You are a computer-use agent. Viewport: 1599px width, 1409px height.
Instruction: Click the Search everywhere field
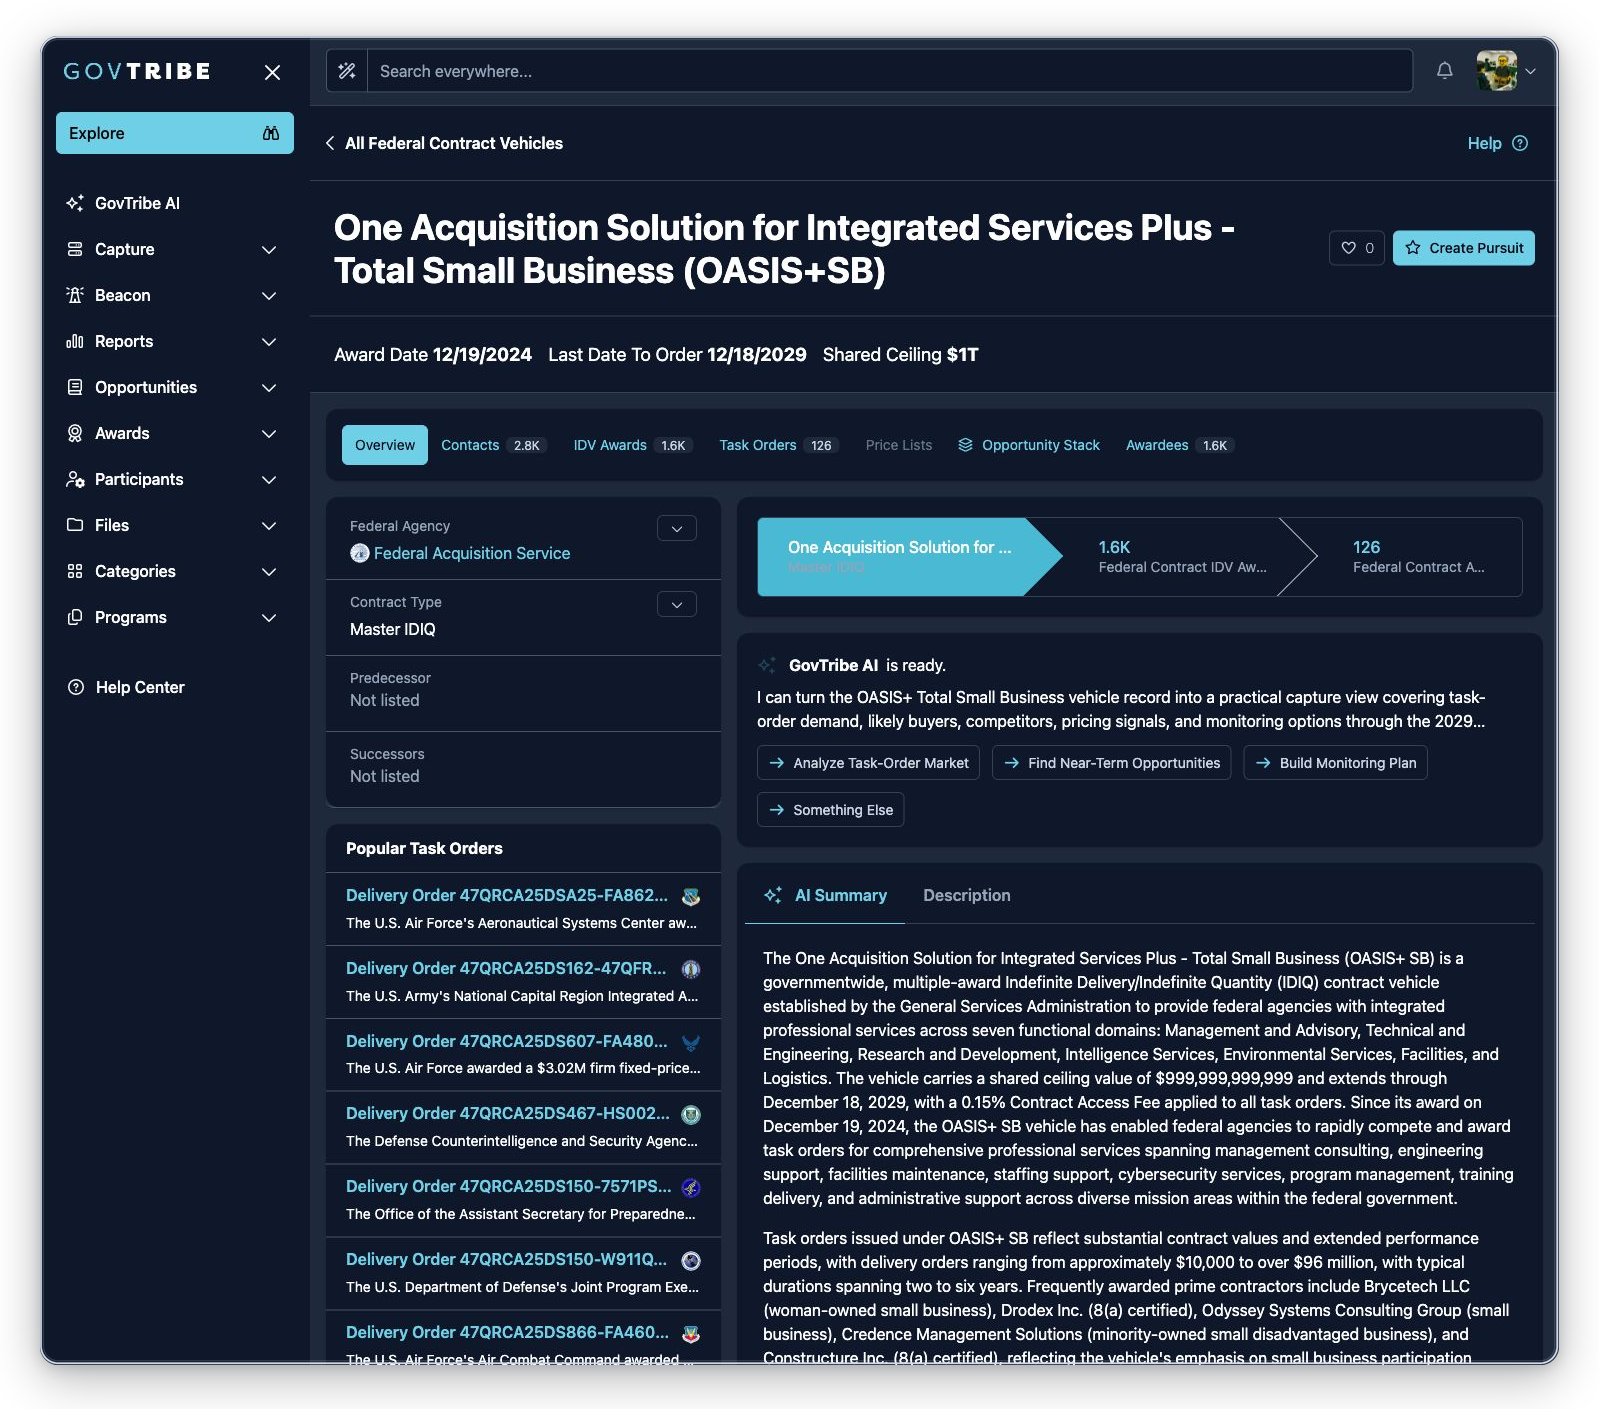[890, 71]
